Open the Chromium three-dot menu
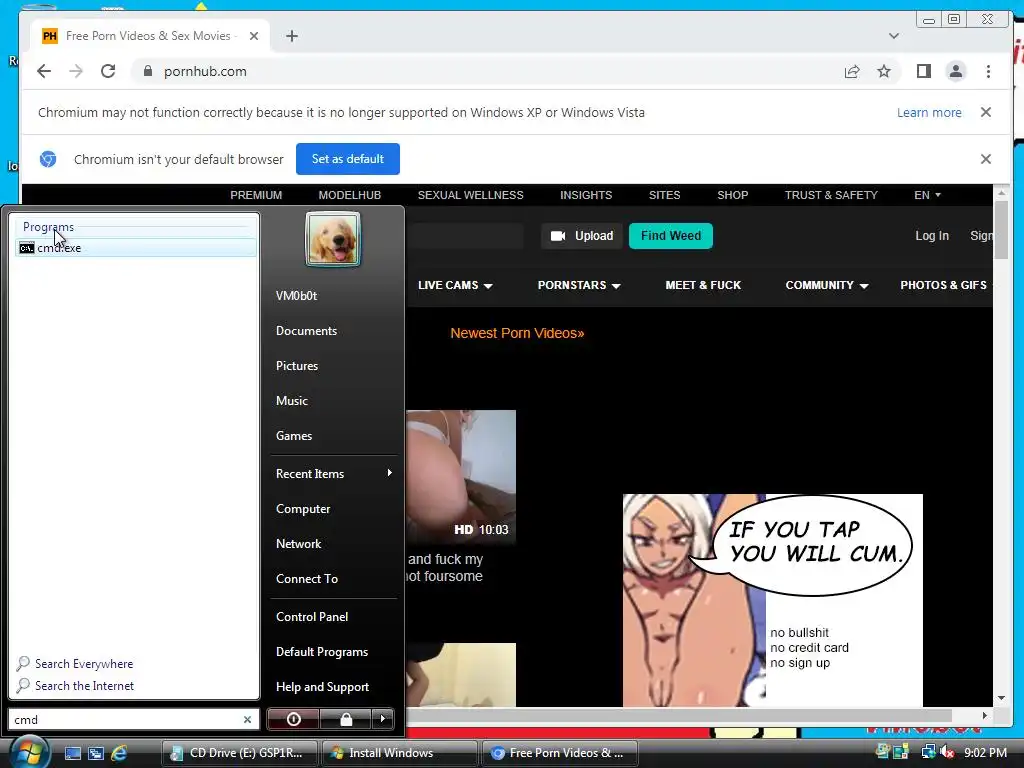Screen dimensions: 1024x768 tap(988, 71)
